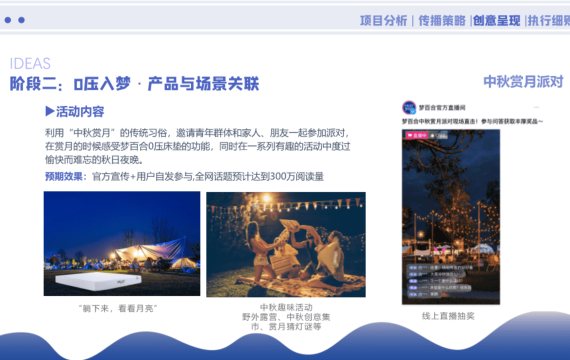Viewport: 570px width, 360px height.
Task: Click the “躺下来，看看月亮” caption
Action: [x=118, y=309]
